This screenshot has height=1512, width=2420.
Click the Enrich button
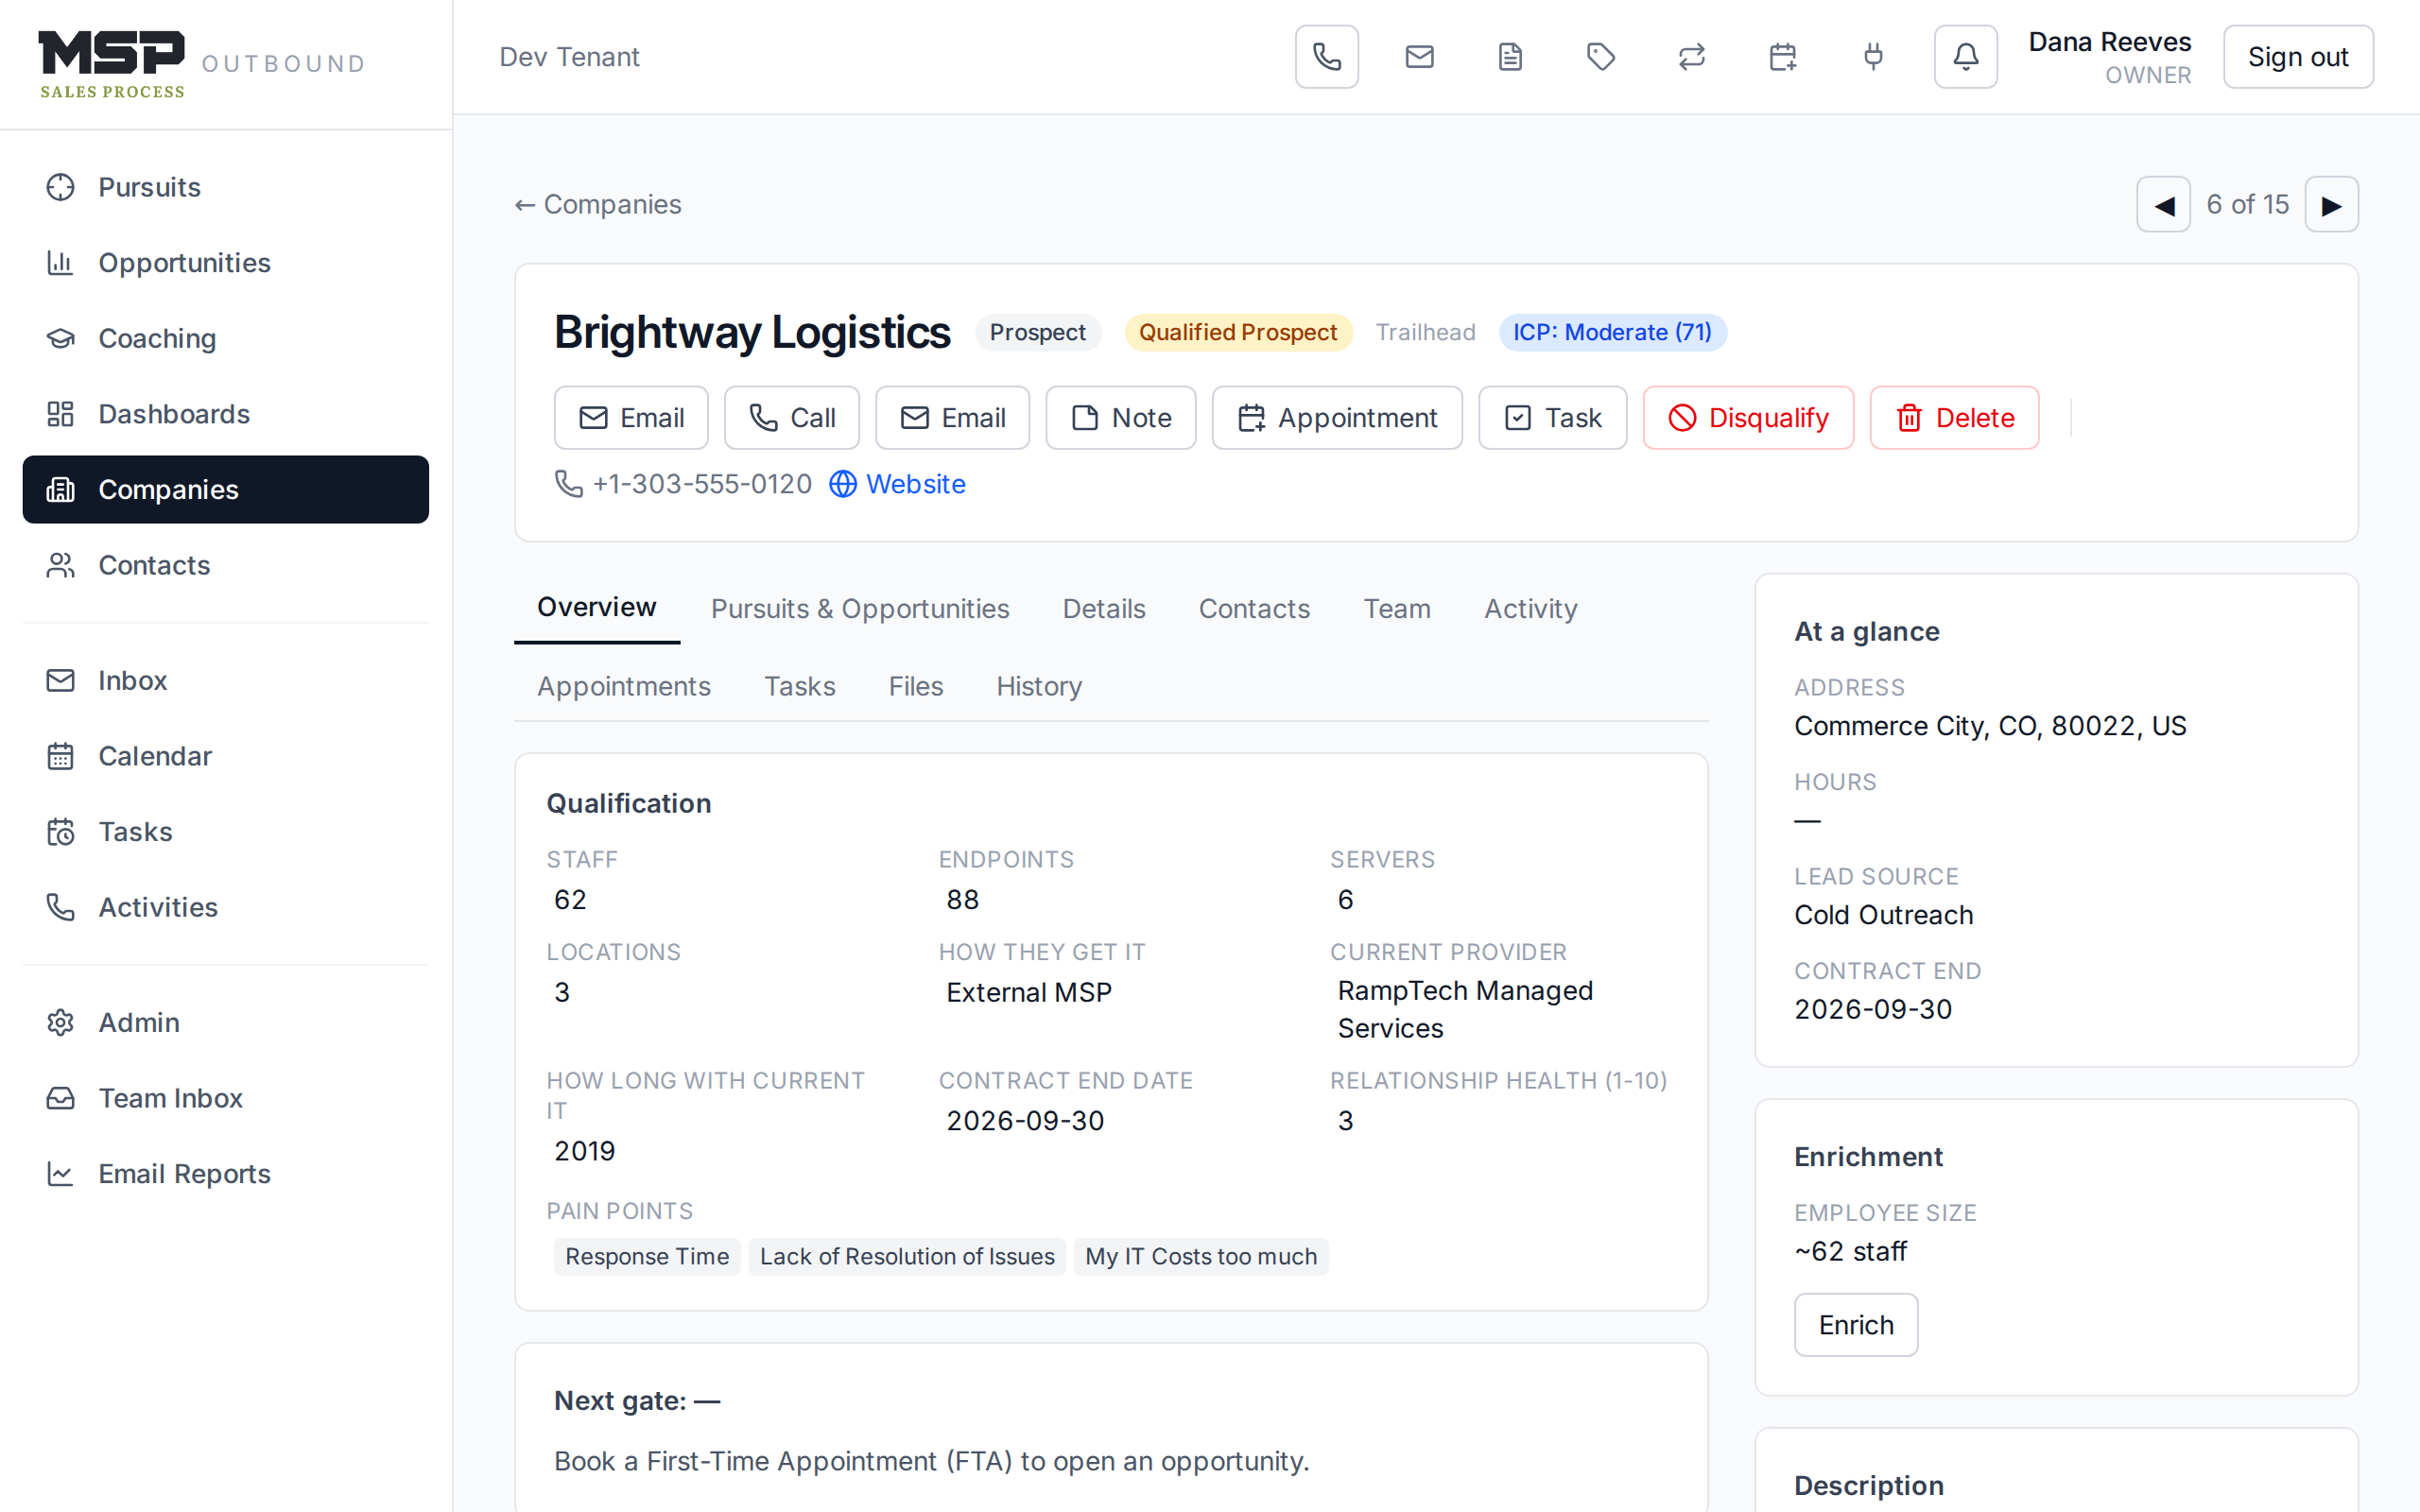[x=1856, y=1325]
